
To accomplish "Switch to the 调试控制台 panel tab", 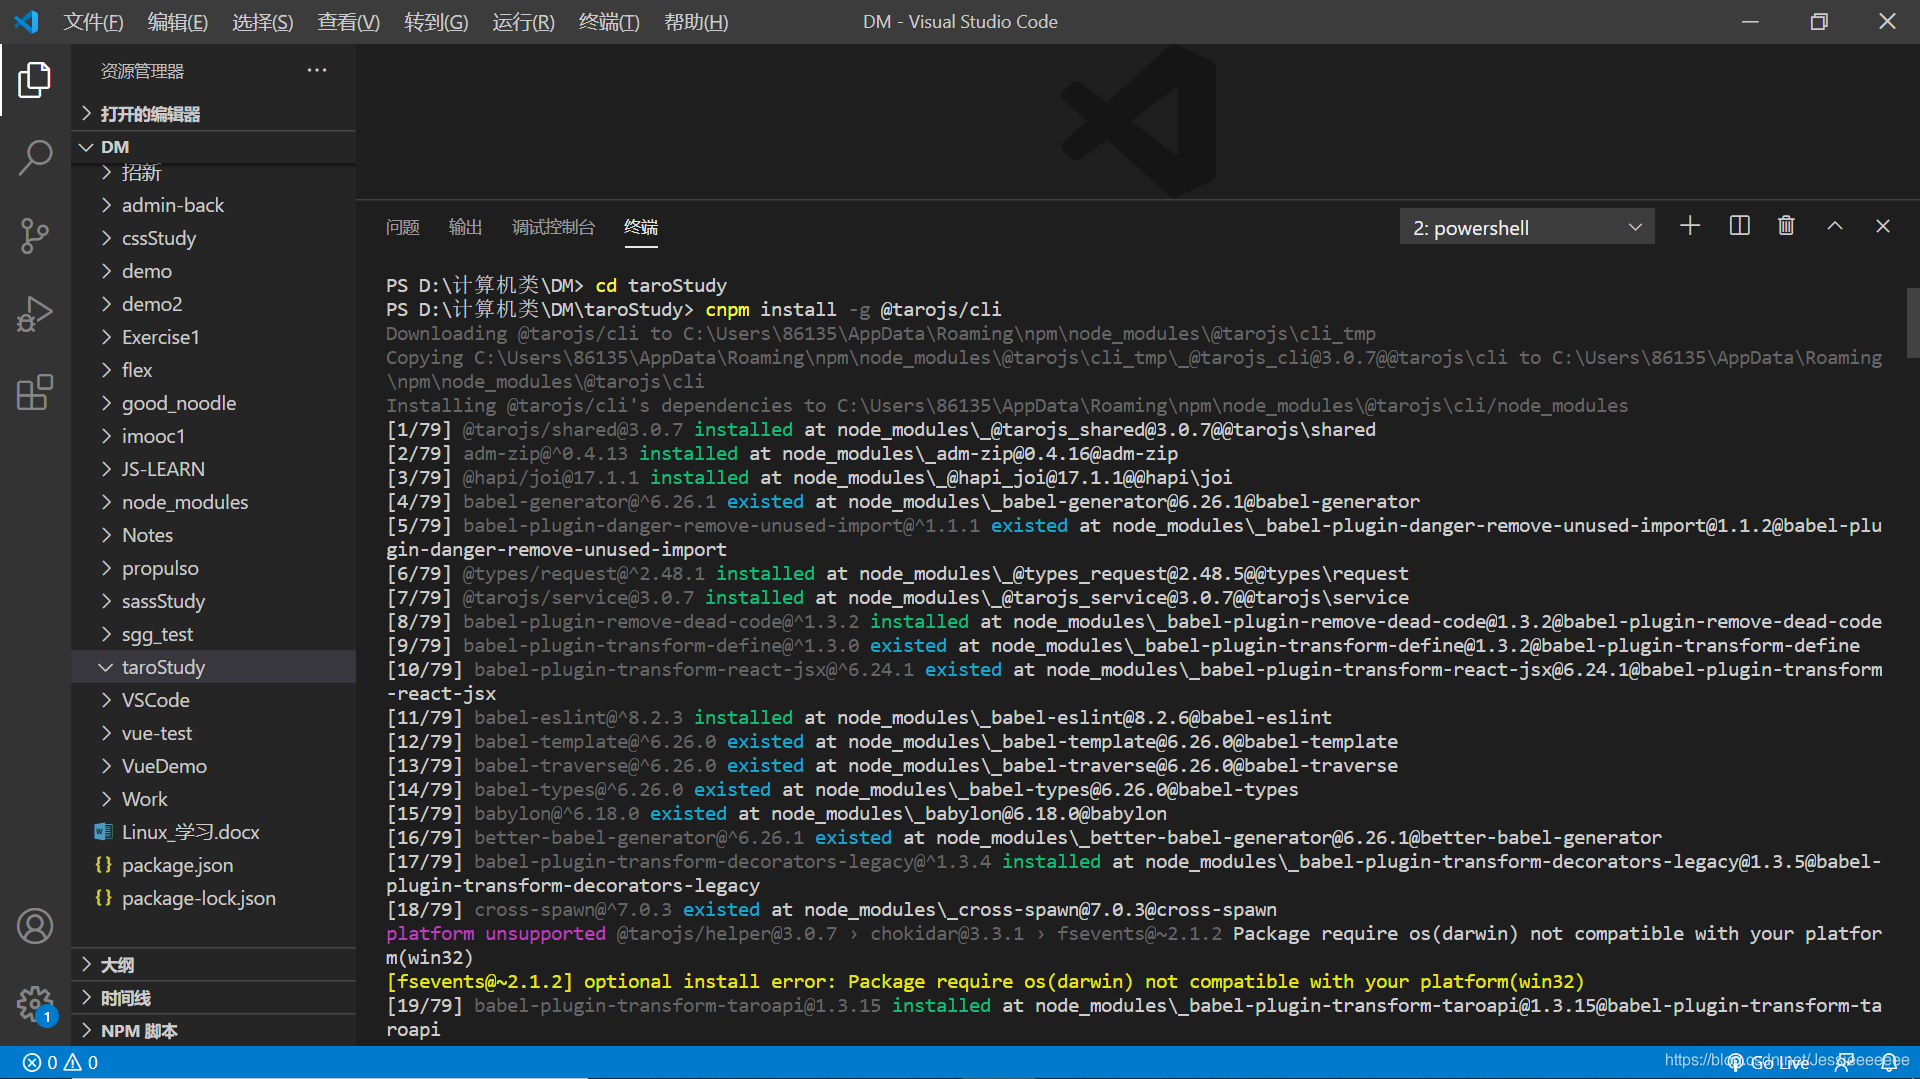I will pos(553,227).
